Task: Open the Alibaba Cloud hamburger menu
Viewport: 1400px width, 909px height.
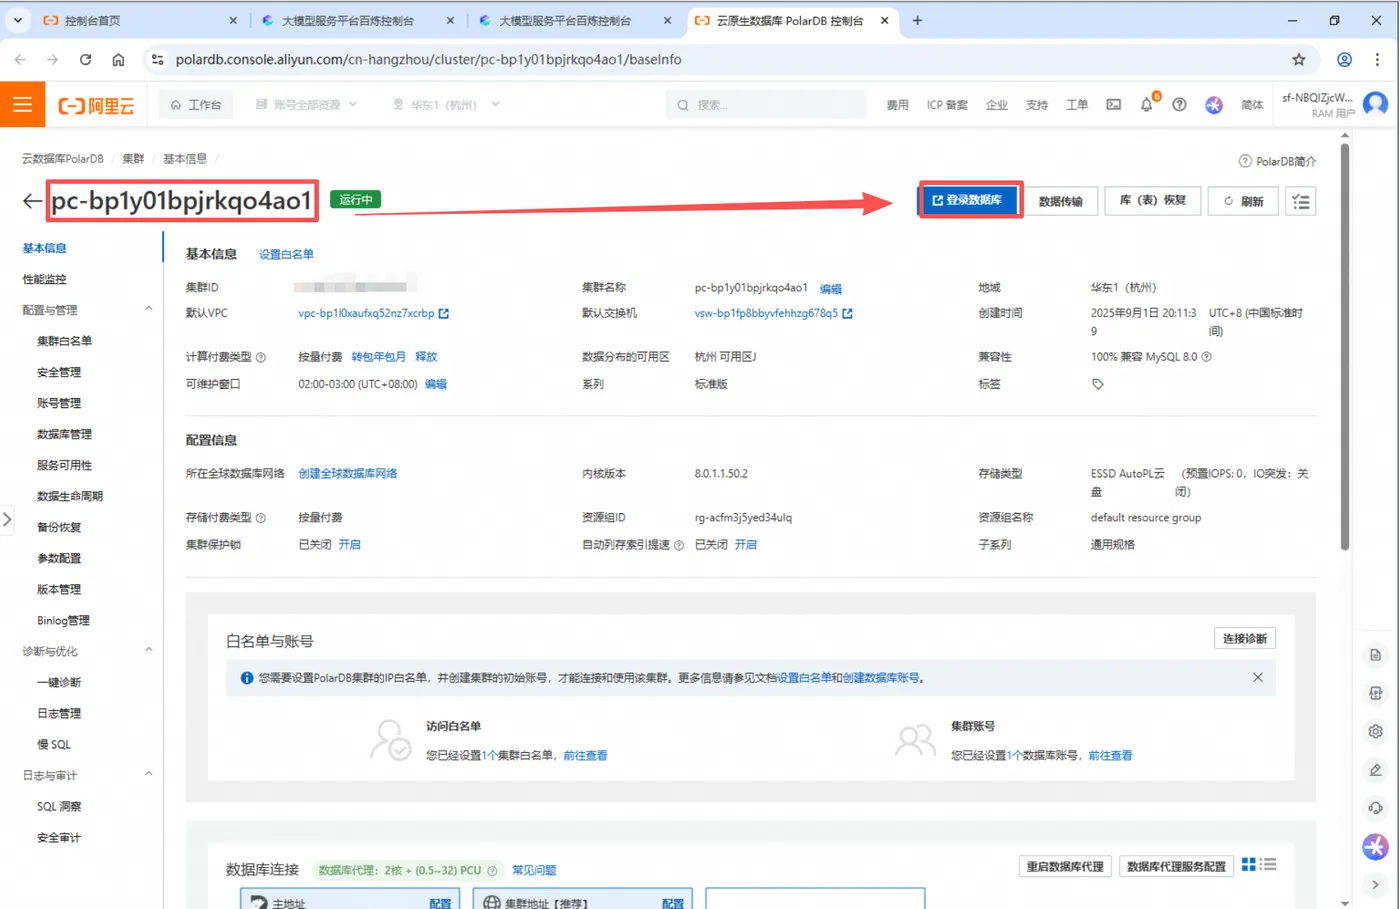Action: click(22, 104)
